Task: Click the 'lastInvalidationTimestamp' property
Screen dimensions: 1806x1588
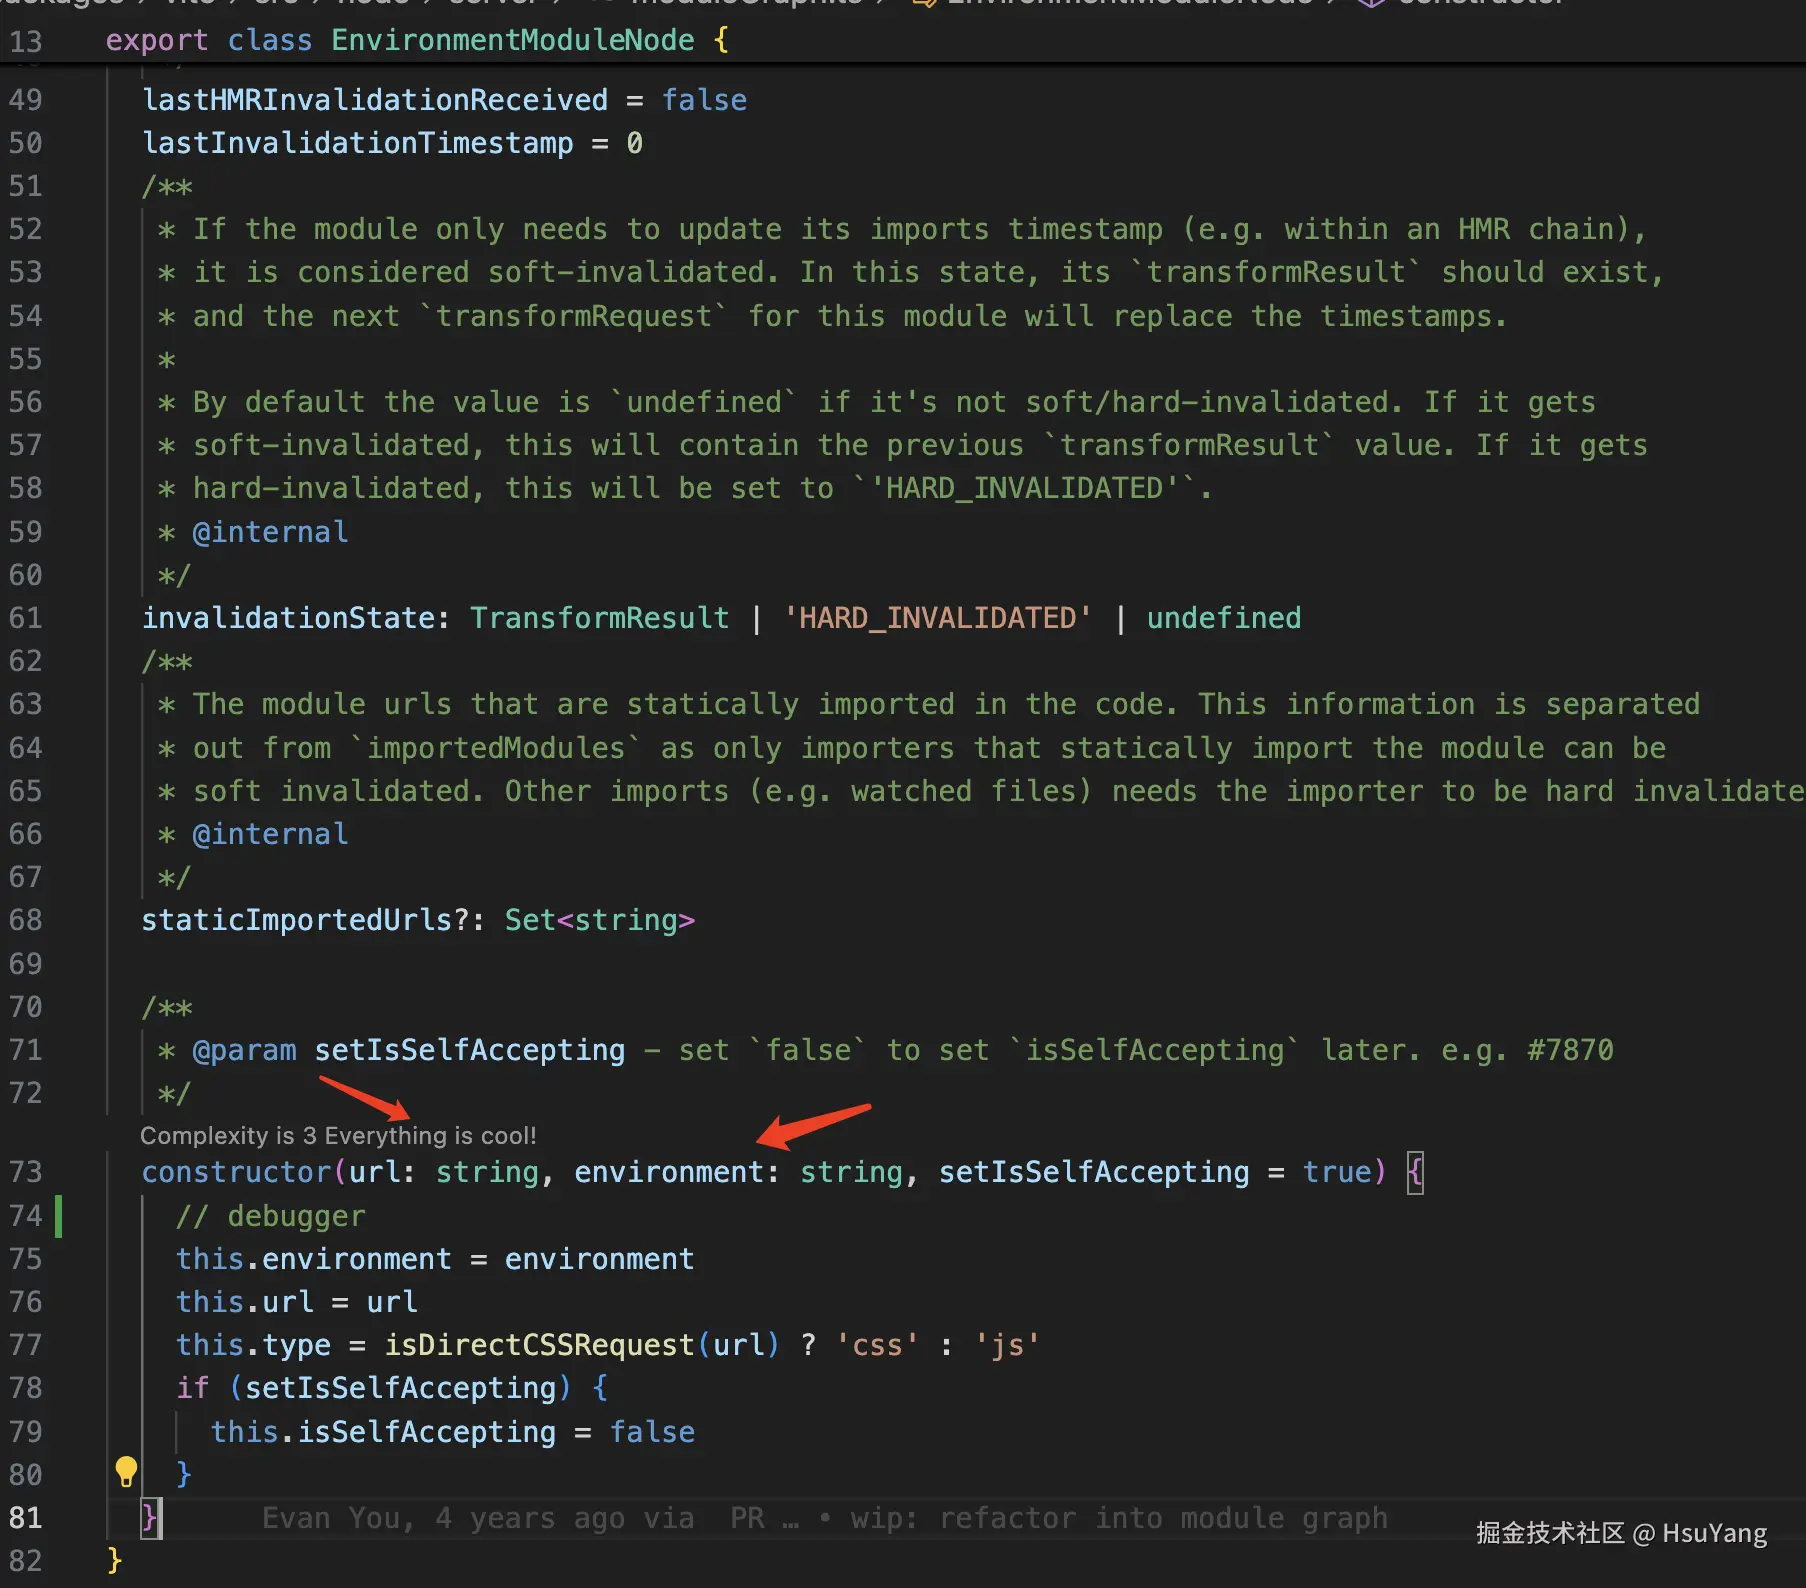Action: 358,143
